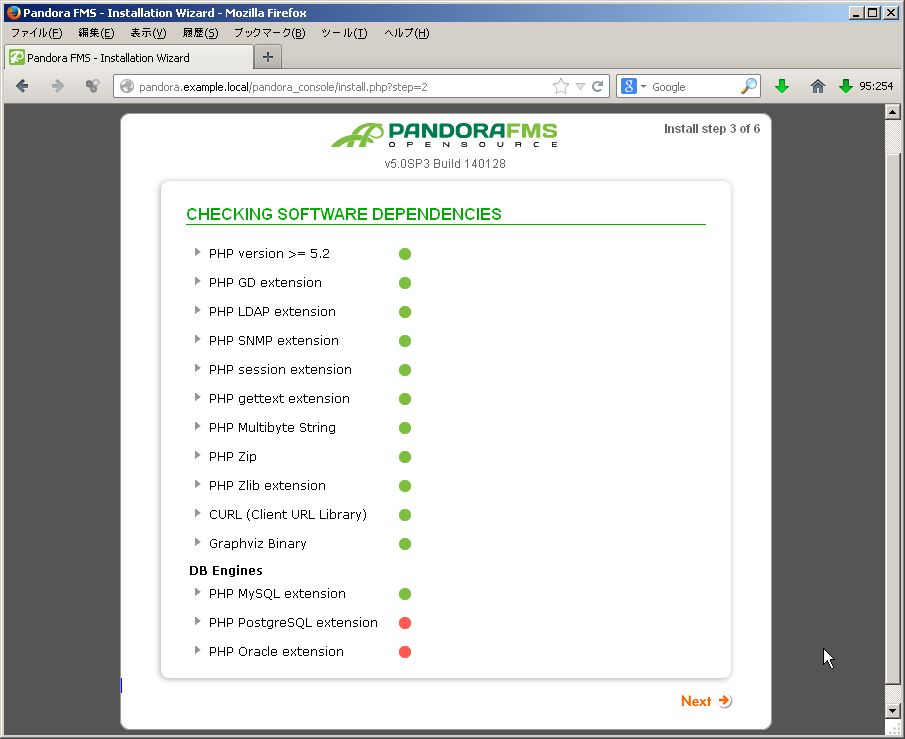This screenshot has height=739, width=905.
Task: Click the magnifier icon in the Google search box
Action: point(749,87)
